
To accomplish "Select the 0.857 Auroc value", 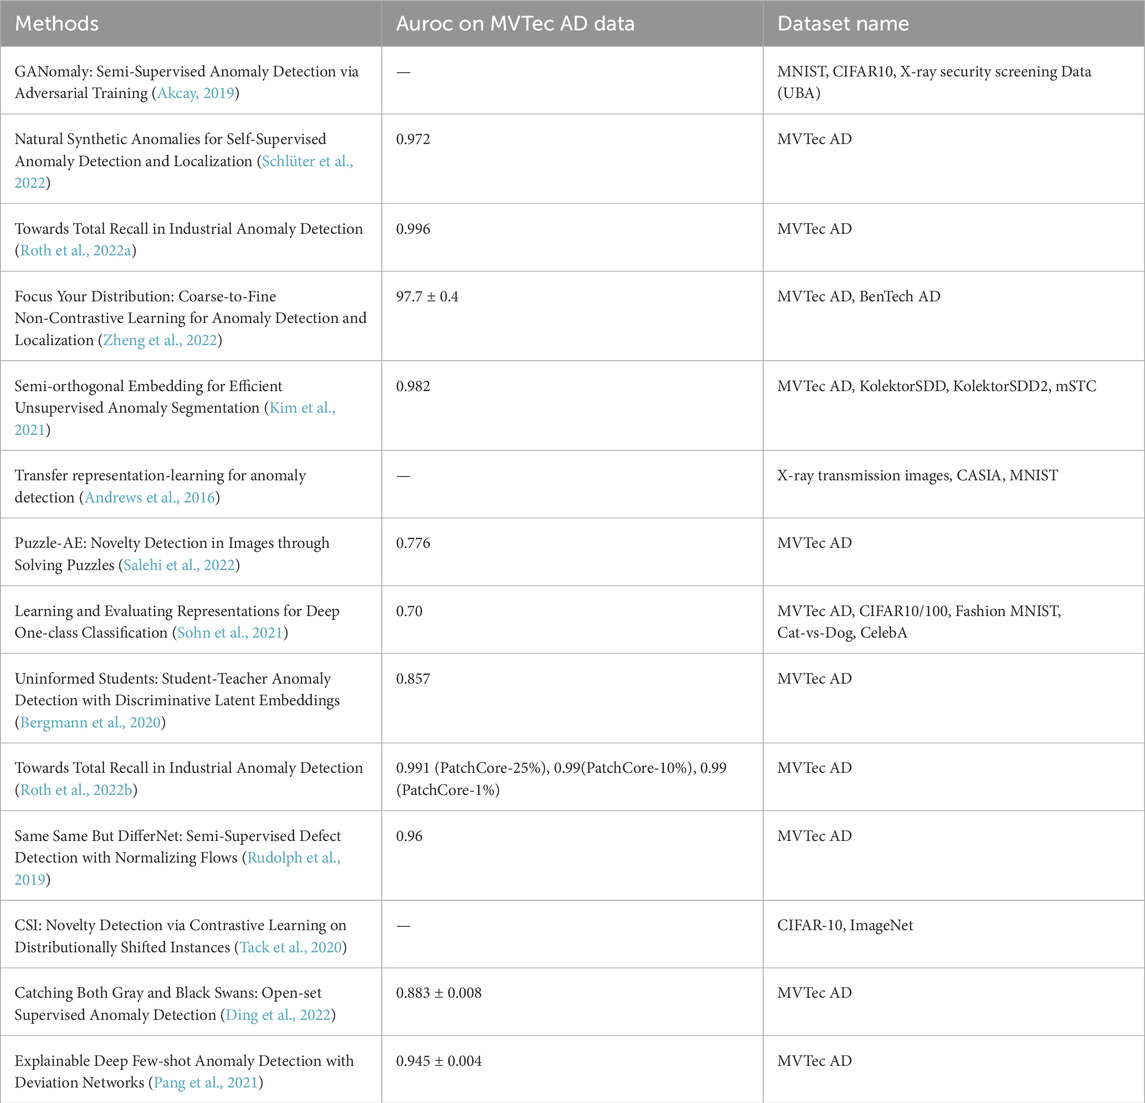I will [413, 679].
